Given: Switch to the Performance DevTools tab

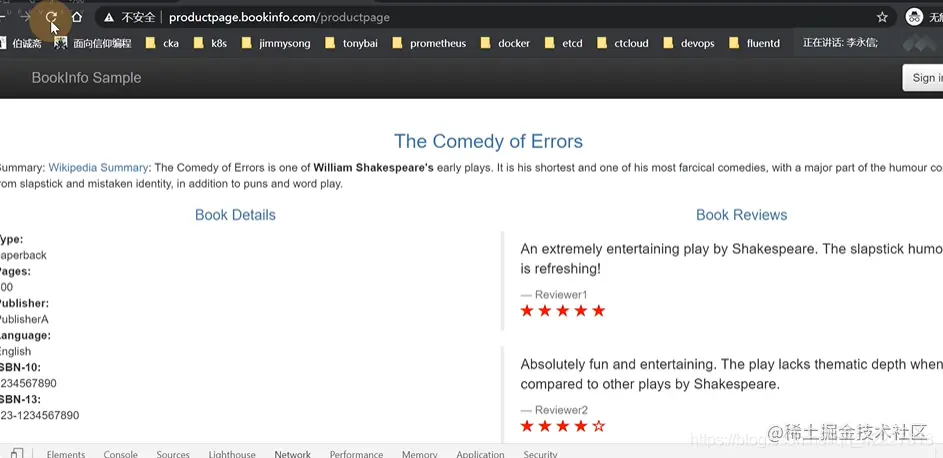Looking at the screenshot, I should click(356, 454).
